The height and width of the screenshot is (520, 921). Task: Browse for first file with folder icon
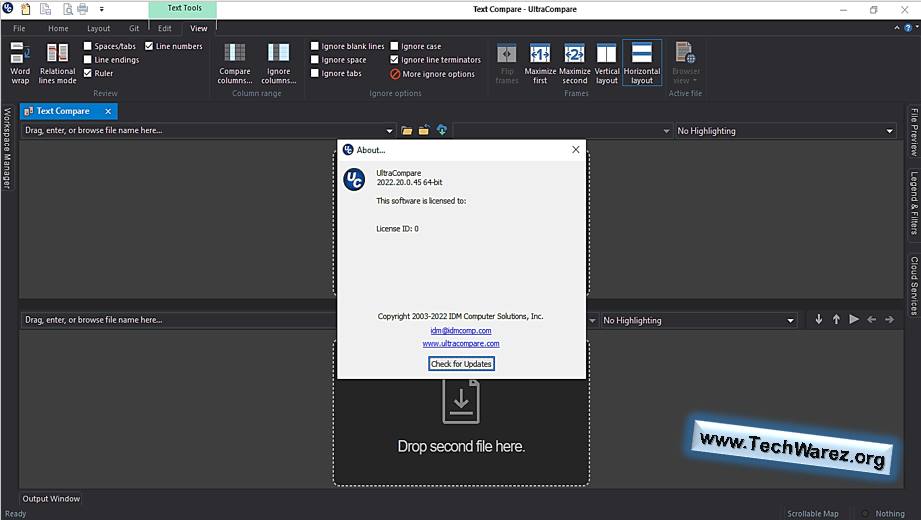(406, 130)
